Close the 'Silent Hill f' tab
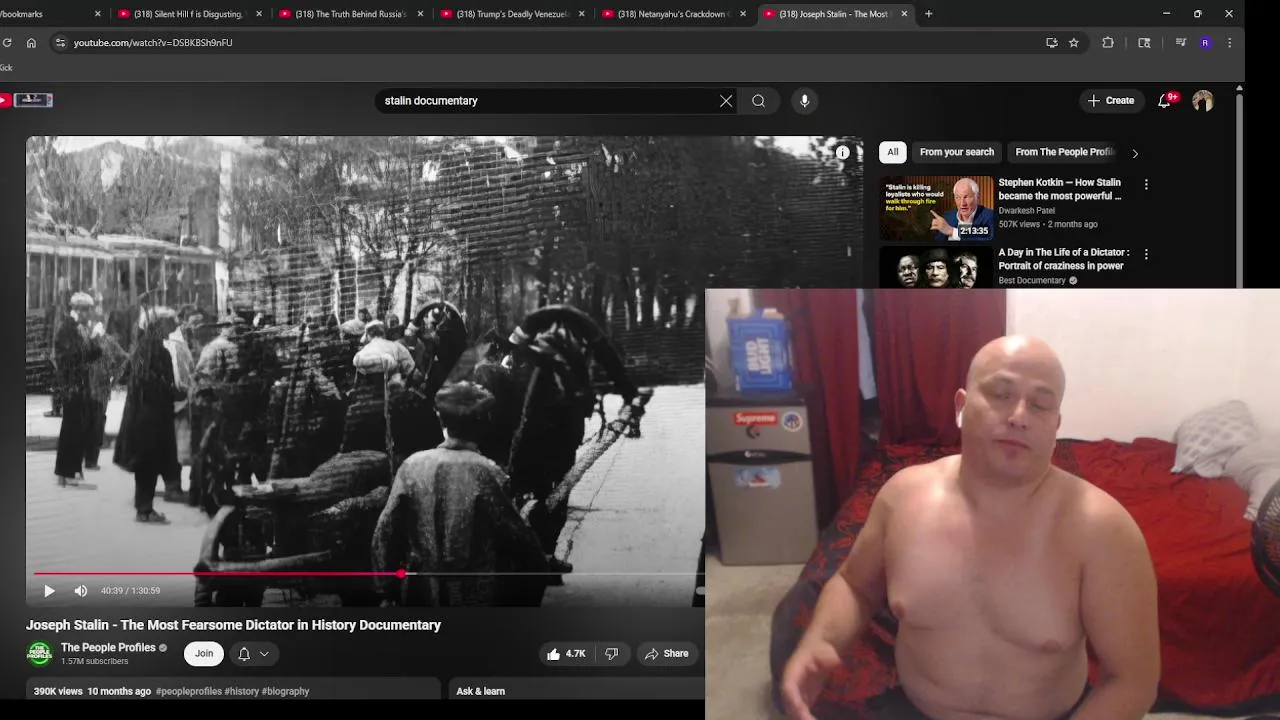The height and width of the screenshot is (720, 1280). (259, 14)
